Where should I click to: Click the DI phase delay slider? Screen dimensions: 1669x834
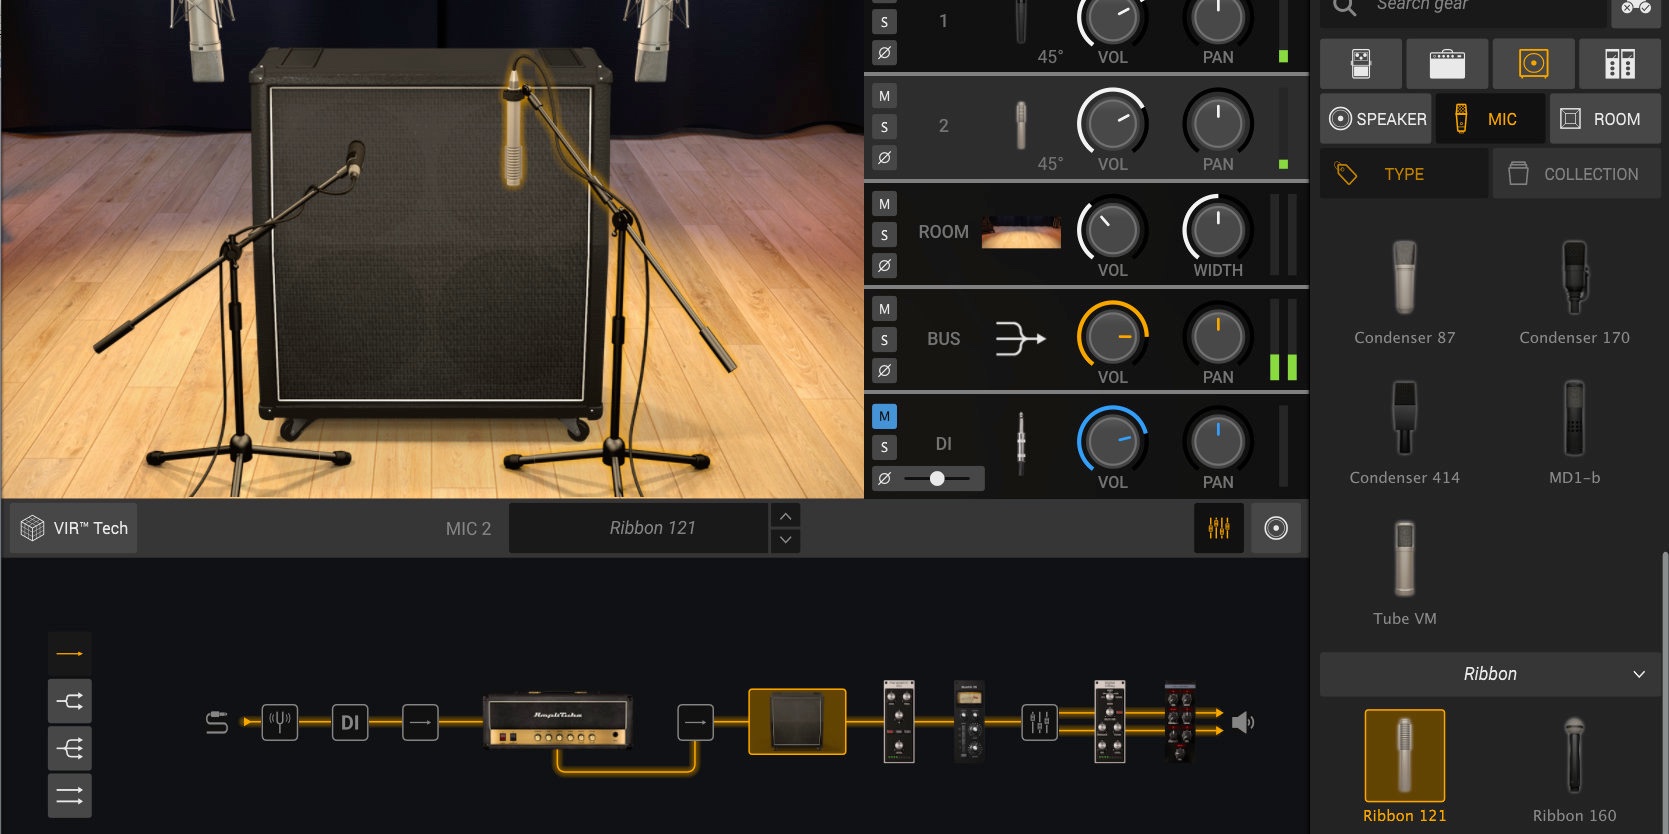coord(937,479)
